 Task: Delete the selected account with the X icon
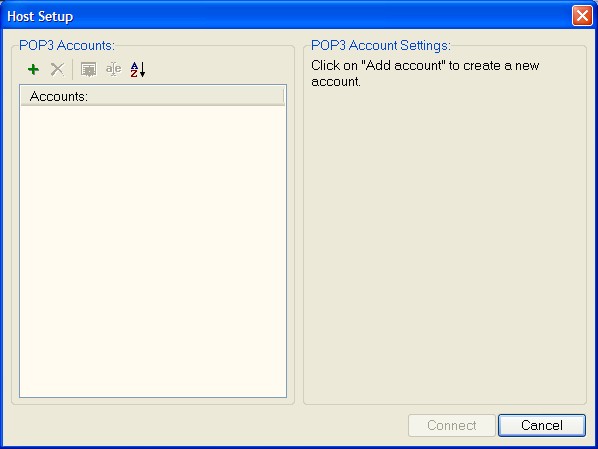pyautogui.click(x=58, y=69)
